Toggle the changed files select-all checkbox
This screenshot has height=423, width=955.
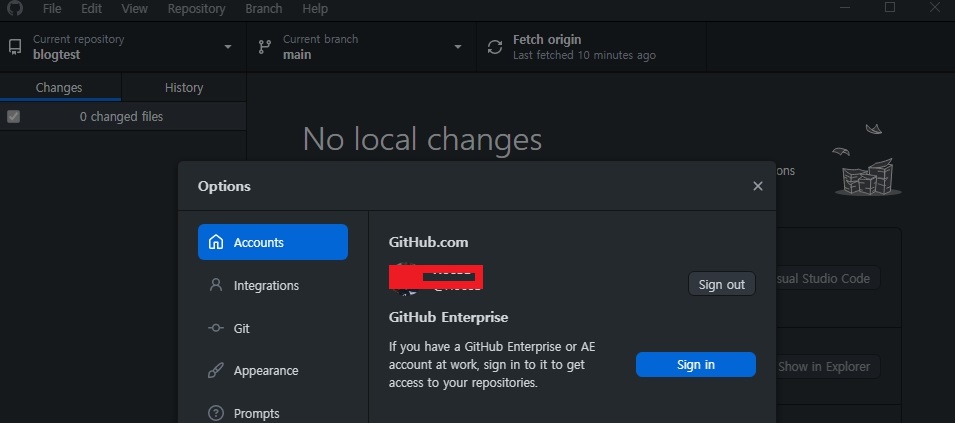(13, 116)
